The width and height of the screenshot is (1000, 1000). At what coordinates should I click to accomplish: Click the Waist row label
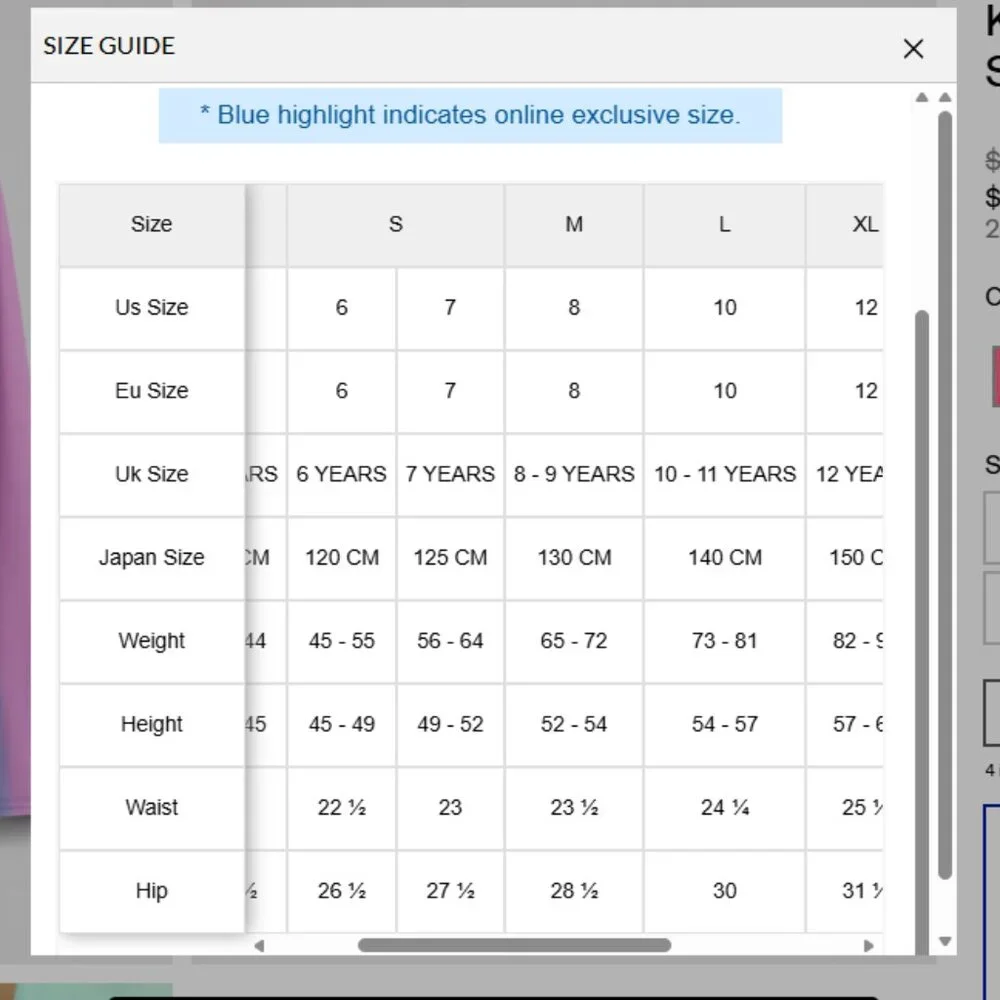(x=152, y=807)
